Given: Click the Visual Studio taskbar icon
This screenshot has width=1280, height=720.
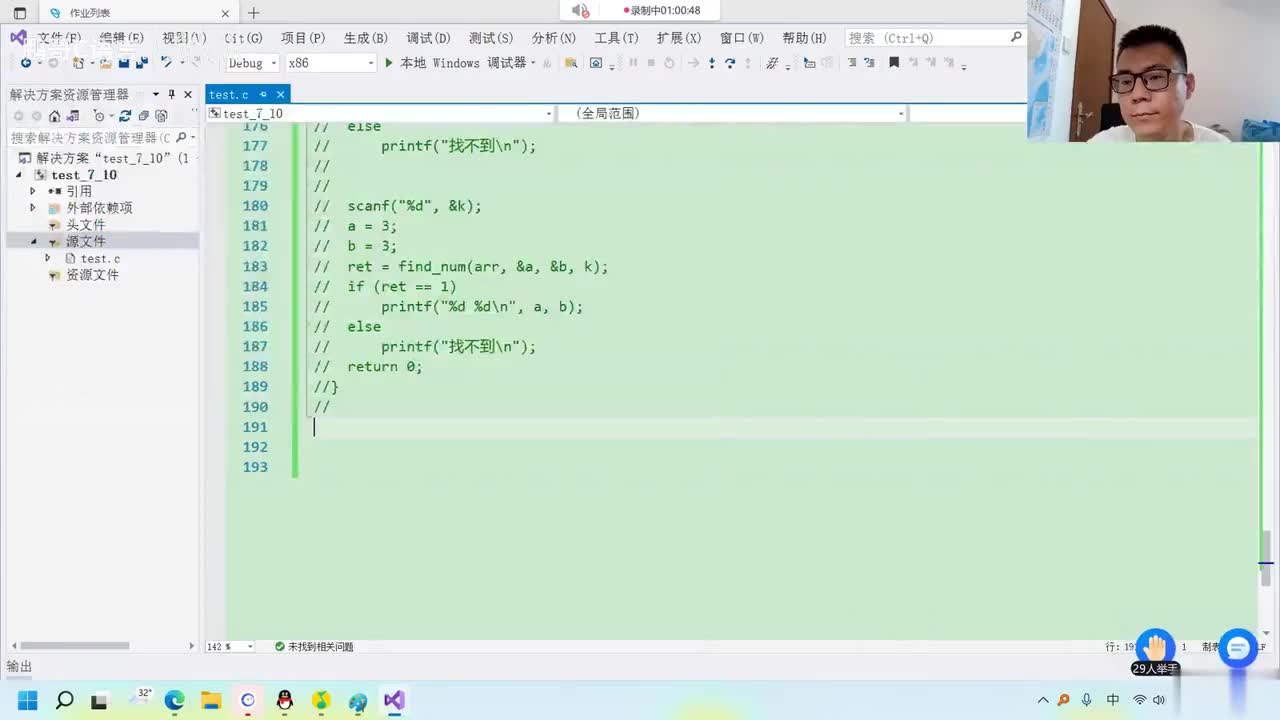Looking at the screenshot, I should [394, 700].
